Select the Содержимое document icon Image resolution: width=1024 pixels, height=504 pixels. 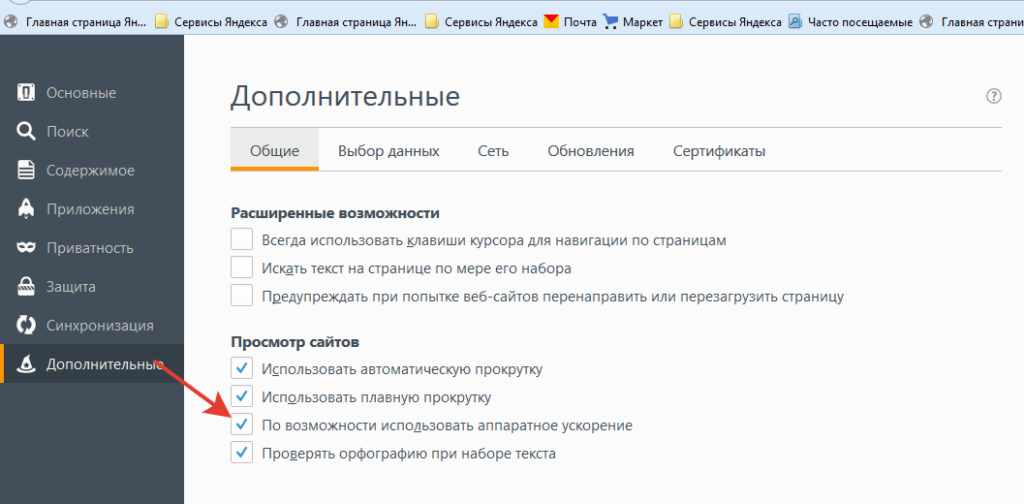click(27, 171)
